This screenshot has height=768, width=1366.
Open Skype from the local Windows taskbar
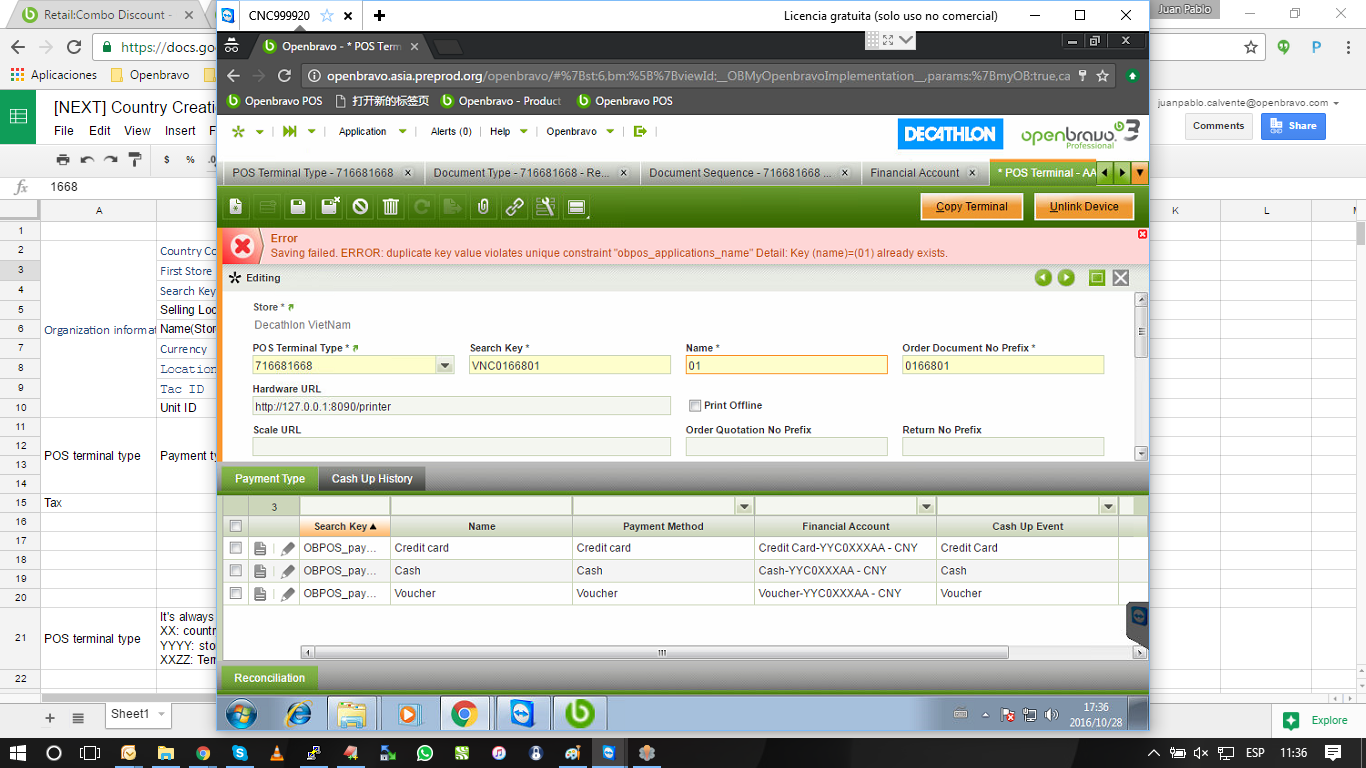coord(240,753)
